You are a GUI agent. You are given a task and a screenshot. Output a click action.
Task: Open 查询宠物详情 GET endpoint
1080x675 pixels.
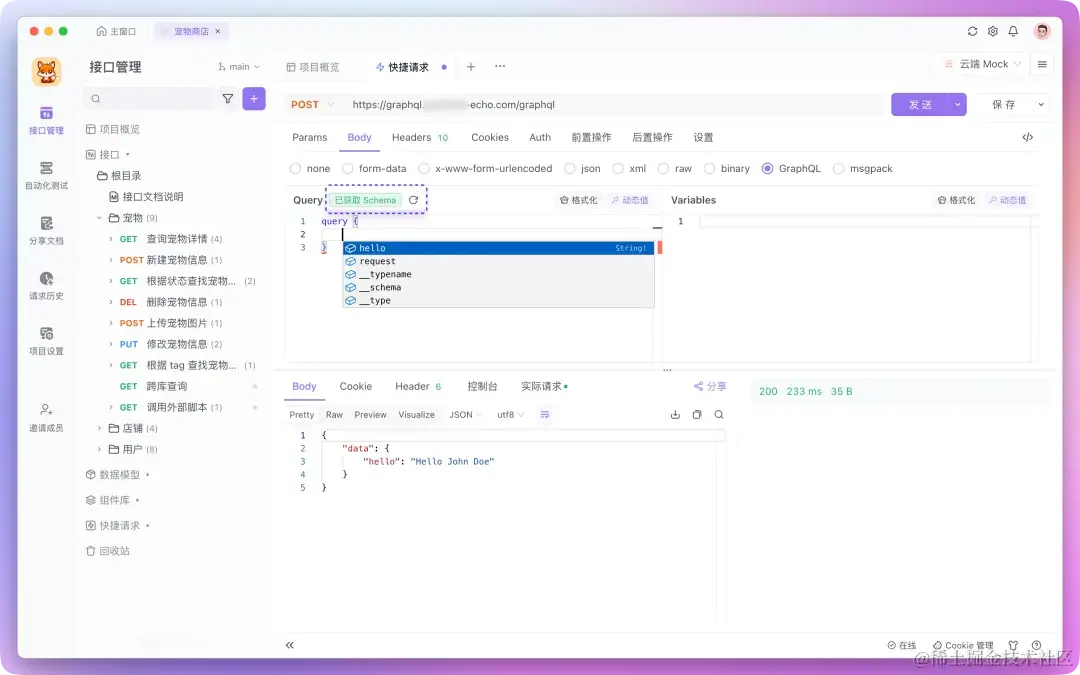(171, 239)
